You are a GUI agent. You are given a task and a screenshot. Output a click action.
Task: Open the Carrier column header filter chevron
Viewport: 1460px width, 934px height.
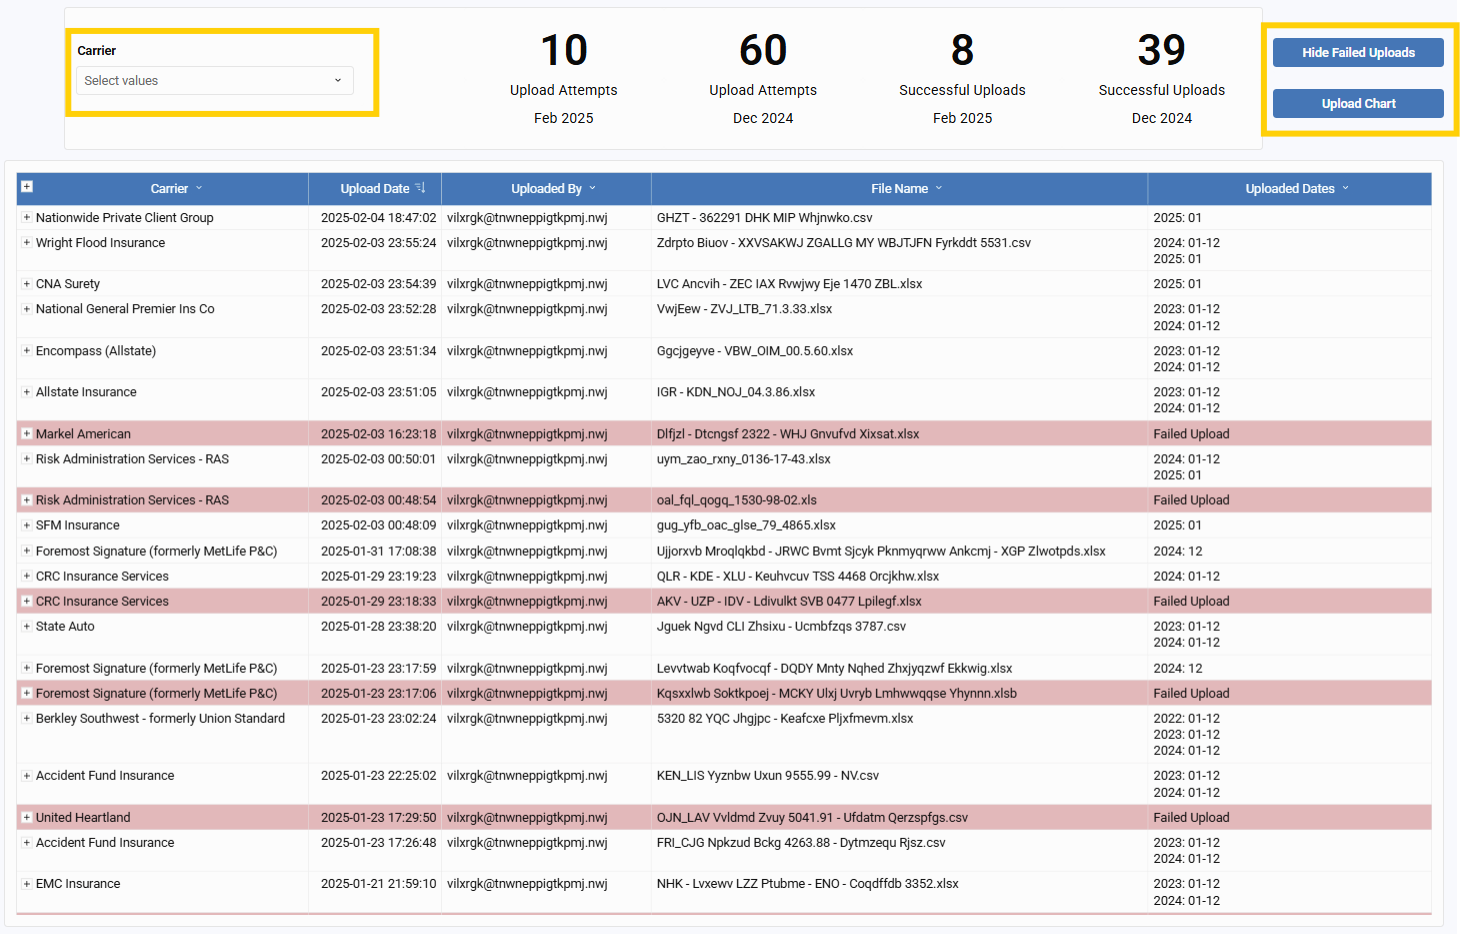pyautogui.click(x=199, y=188)
